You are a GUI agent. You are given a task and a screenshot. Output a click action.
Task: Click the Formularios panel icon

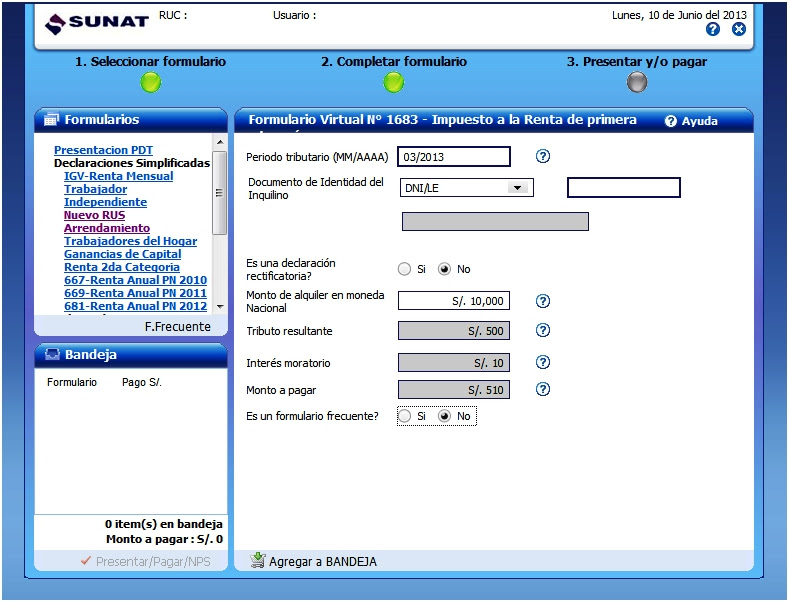click(x=51, y=119)
